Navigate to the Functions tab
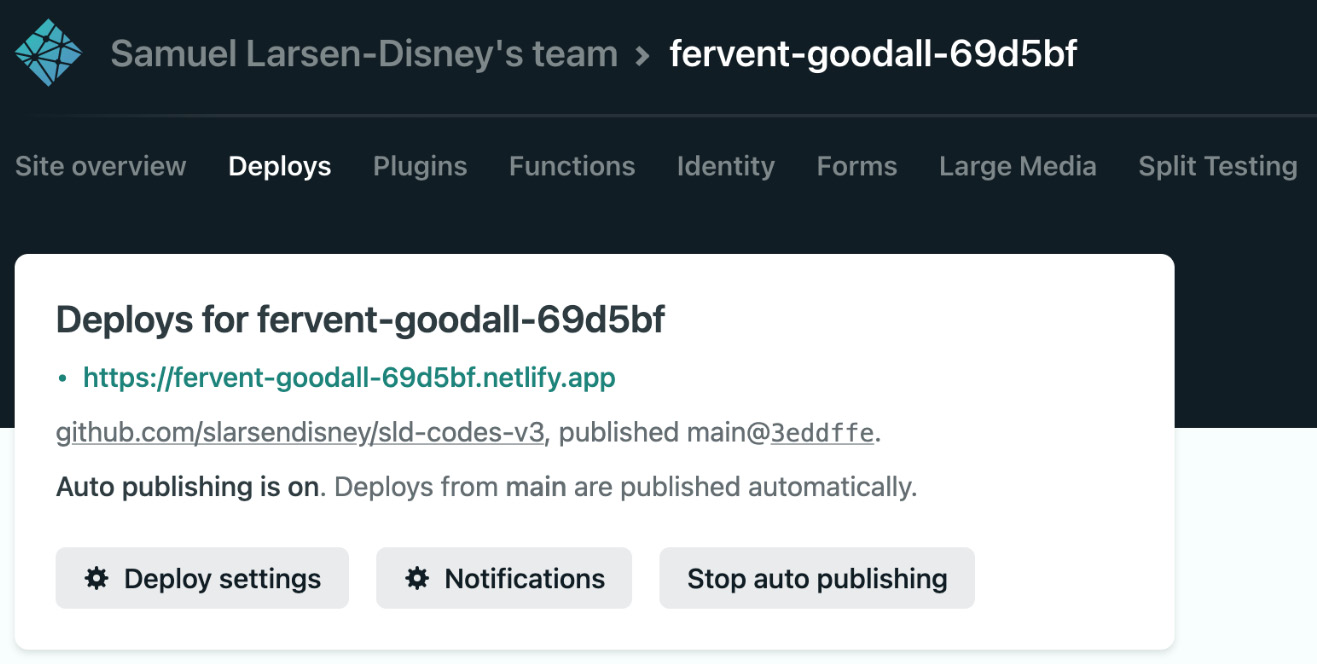This screenshot has height=664, width=1317. (572, 166)
